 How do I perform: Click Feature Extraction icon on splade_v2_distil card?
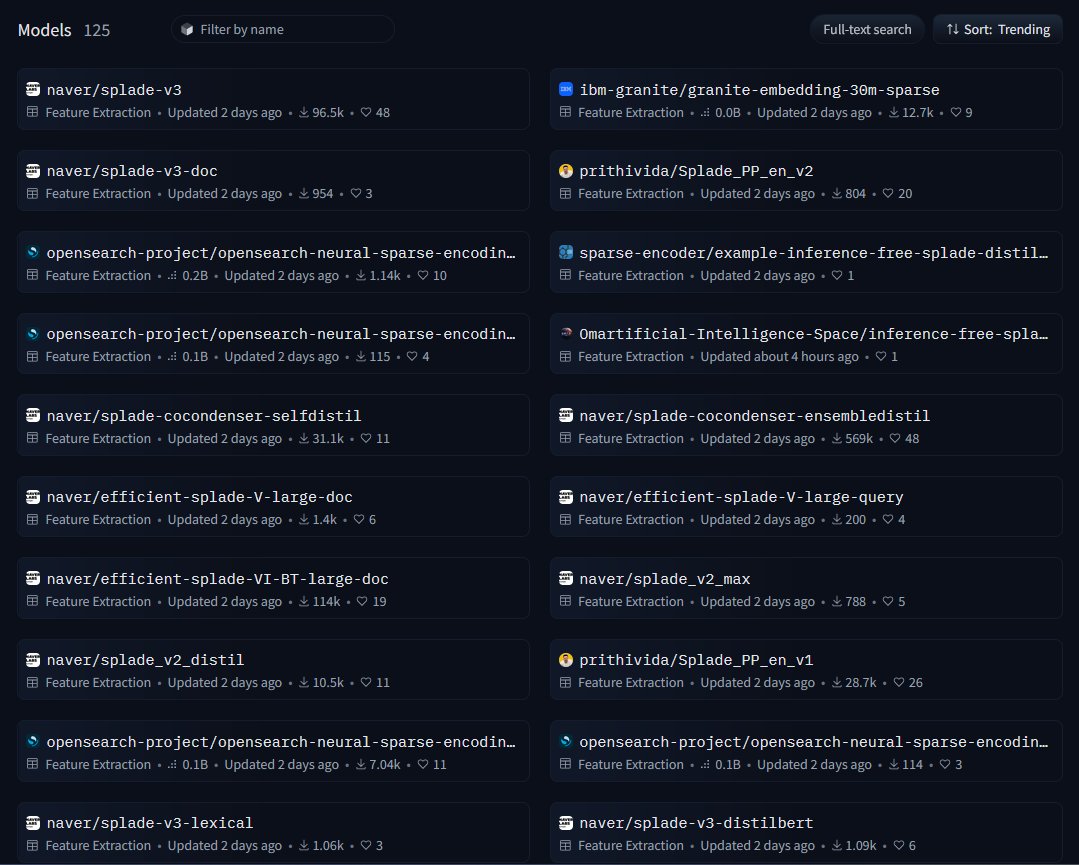point(32,683)
